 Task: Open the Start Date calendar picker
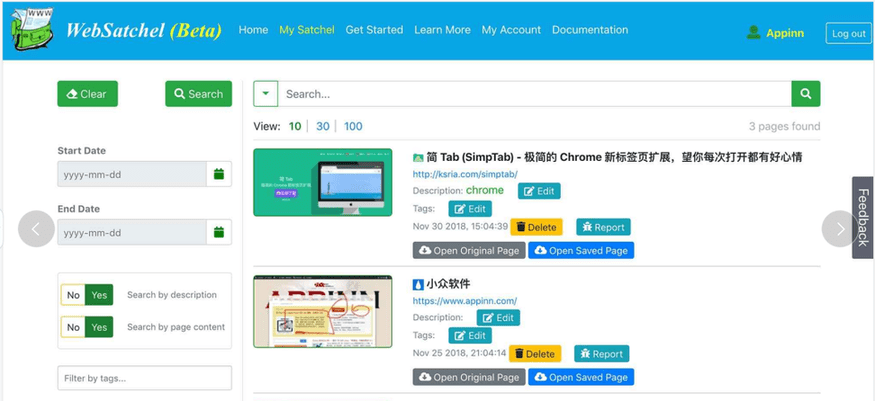pyautogui.click(x=219, y=175)
